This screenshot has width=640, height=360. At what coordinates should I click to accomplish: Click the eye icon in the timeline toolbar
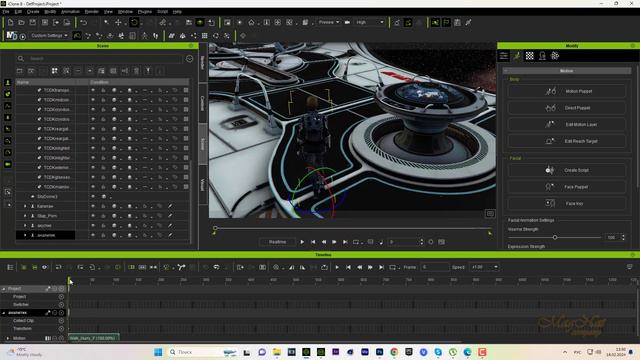point(45,267)
